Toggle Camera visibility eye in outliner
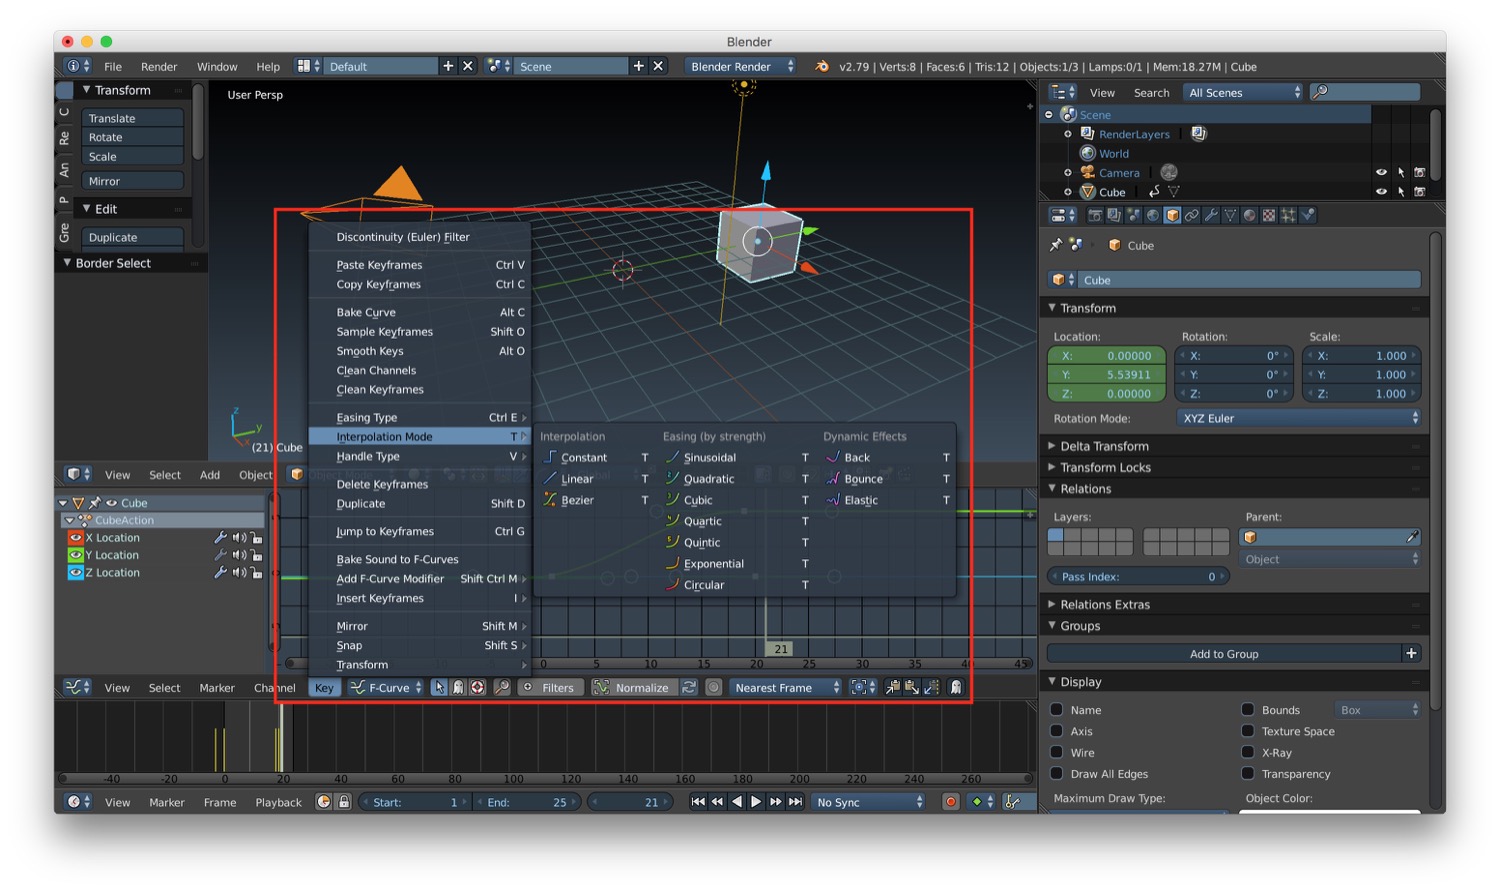 click(x=1381, y=173)
